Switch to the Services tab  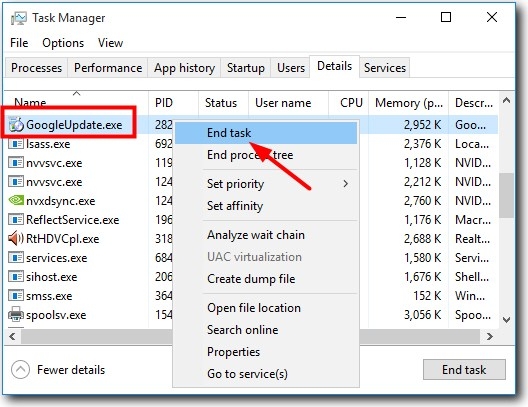(x=385, y=68)
